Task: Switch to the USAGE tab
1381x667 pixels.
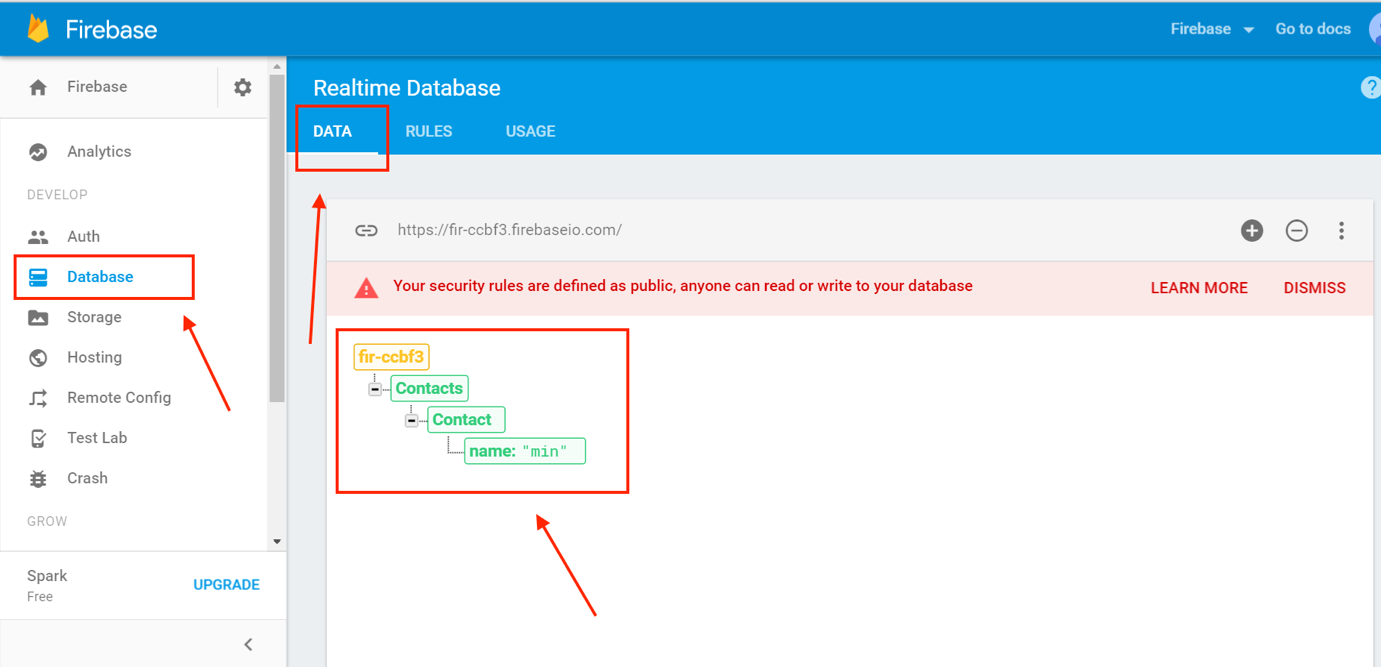Action: [531, 132]
